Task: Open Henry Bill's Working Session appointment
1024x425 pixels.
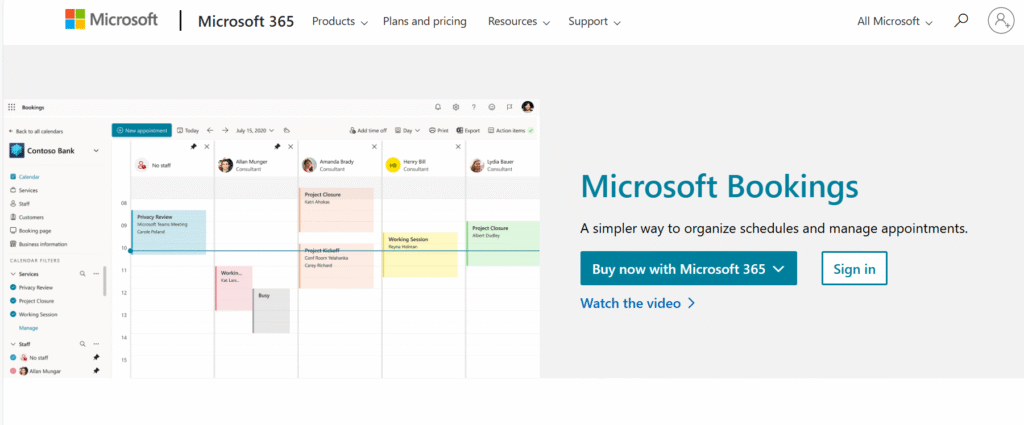Action: pos(420,255)
